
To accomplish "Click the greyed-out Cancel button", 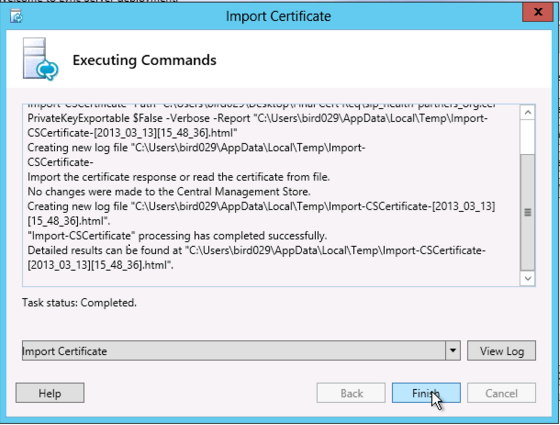I will [501, 393].
